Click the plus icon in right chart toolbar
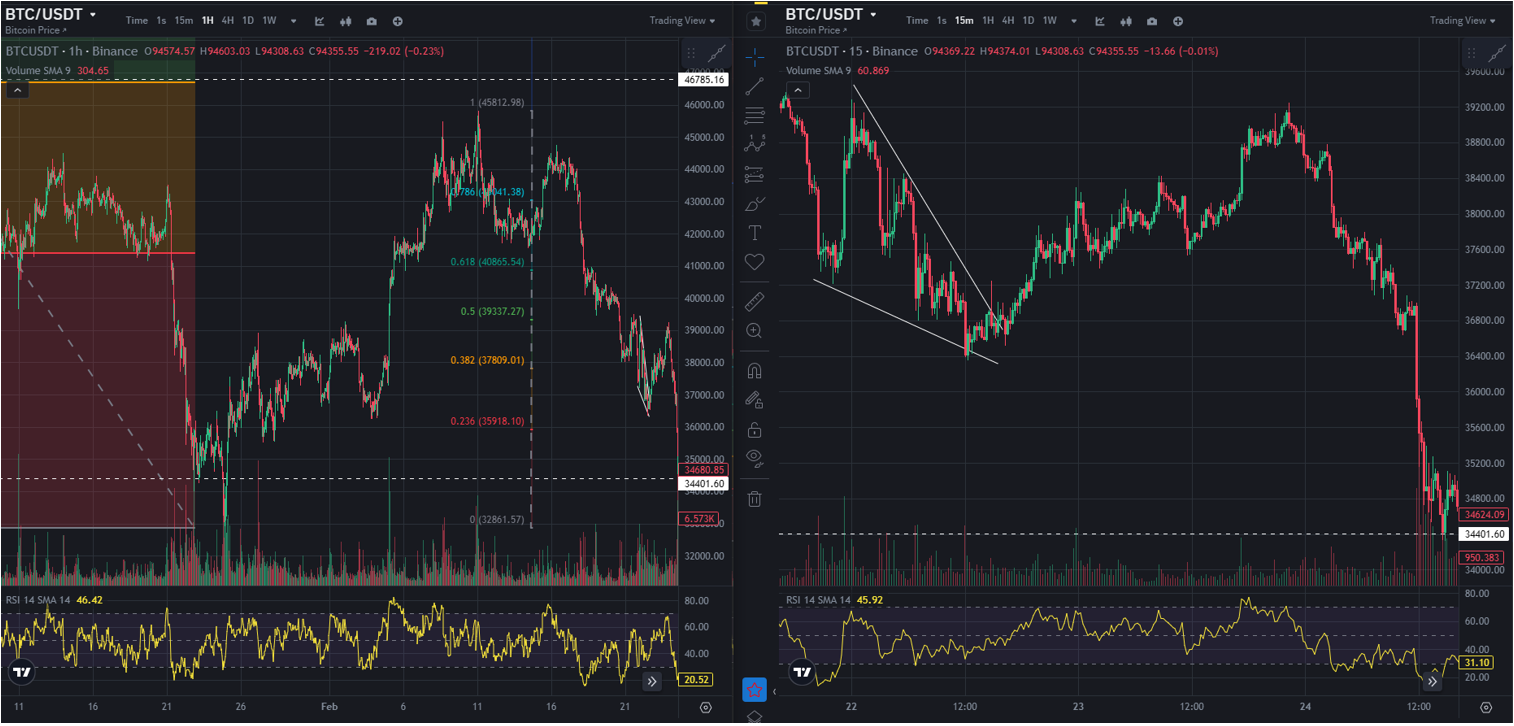This screenshot has width=1514, height=726. tap(1178, 20)
